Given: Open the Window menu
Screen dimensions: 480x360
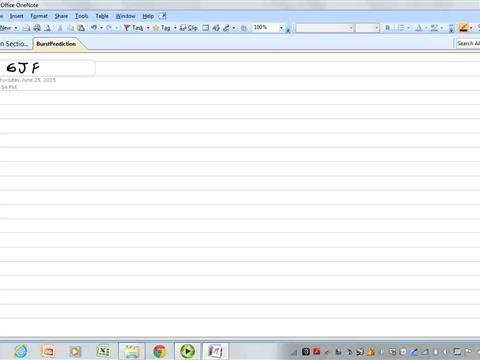Looking at the screenshot, I should (x=125, y=16).
